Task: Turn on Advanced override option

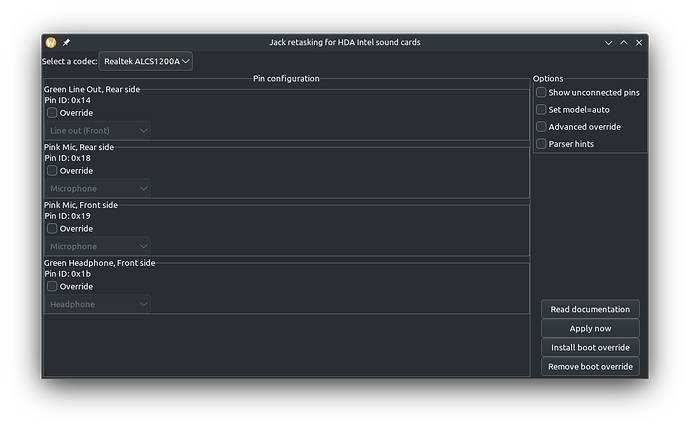Action: click(541, 127)
